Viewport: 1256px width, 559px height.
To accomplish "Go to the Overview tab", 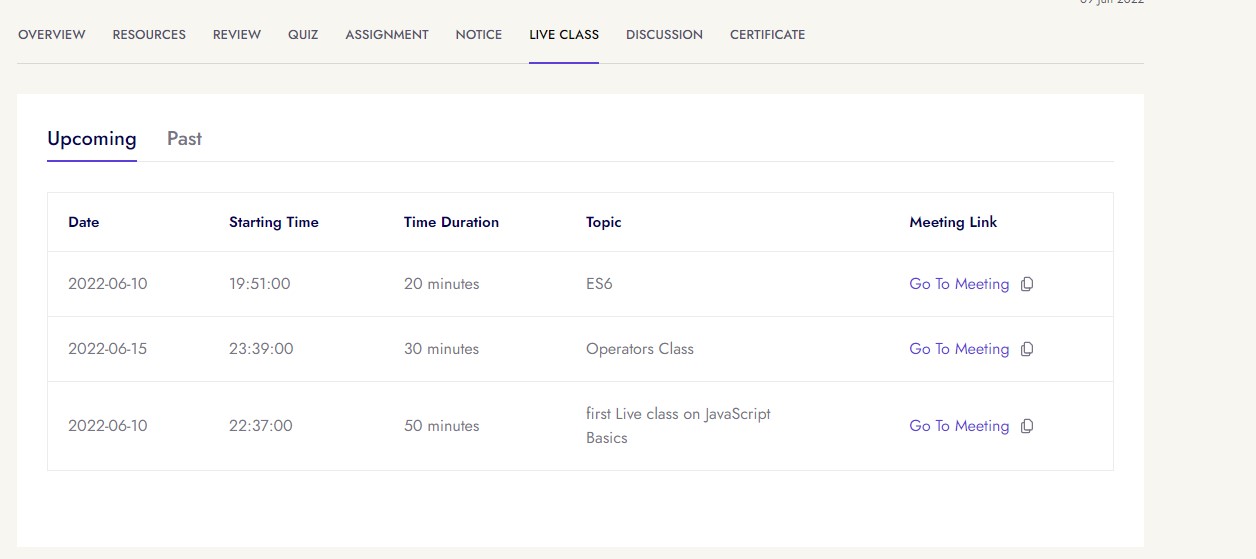I will (x=52, y=35).
